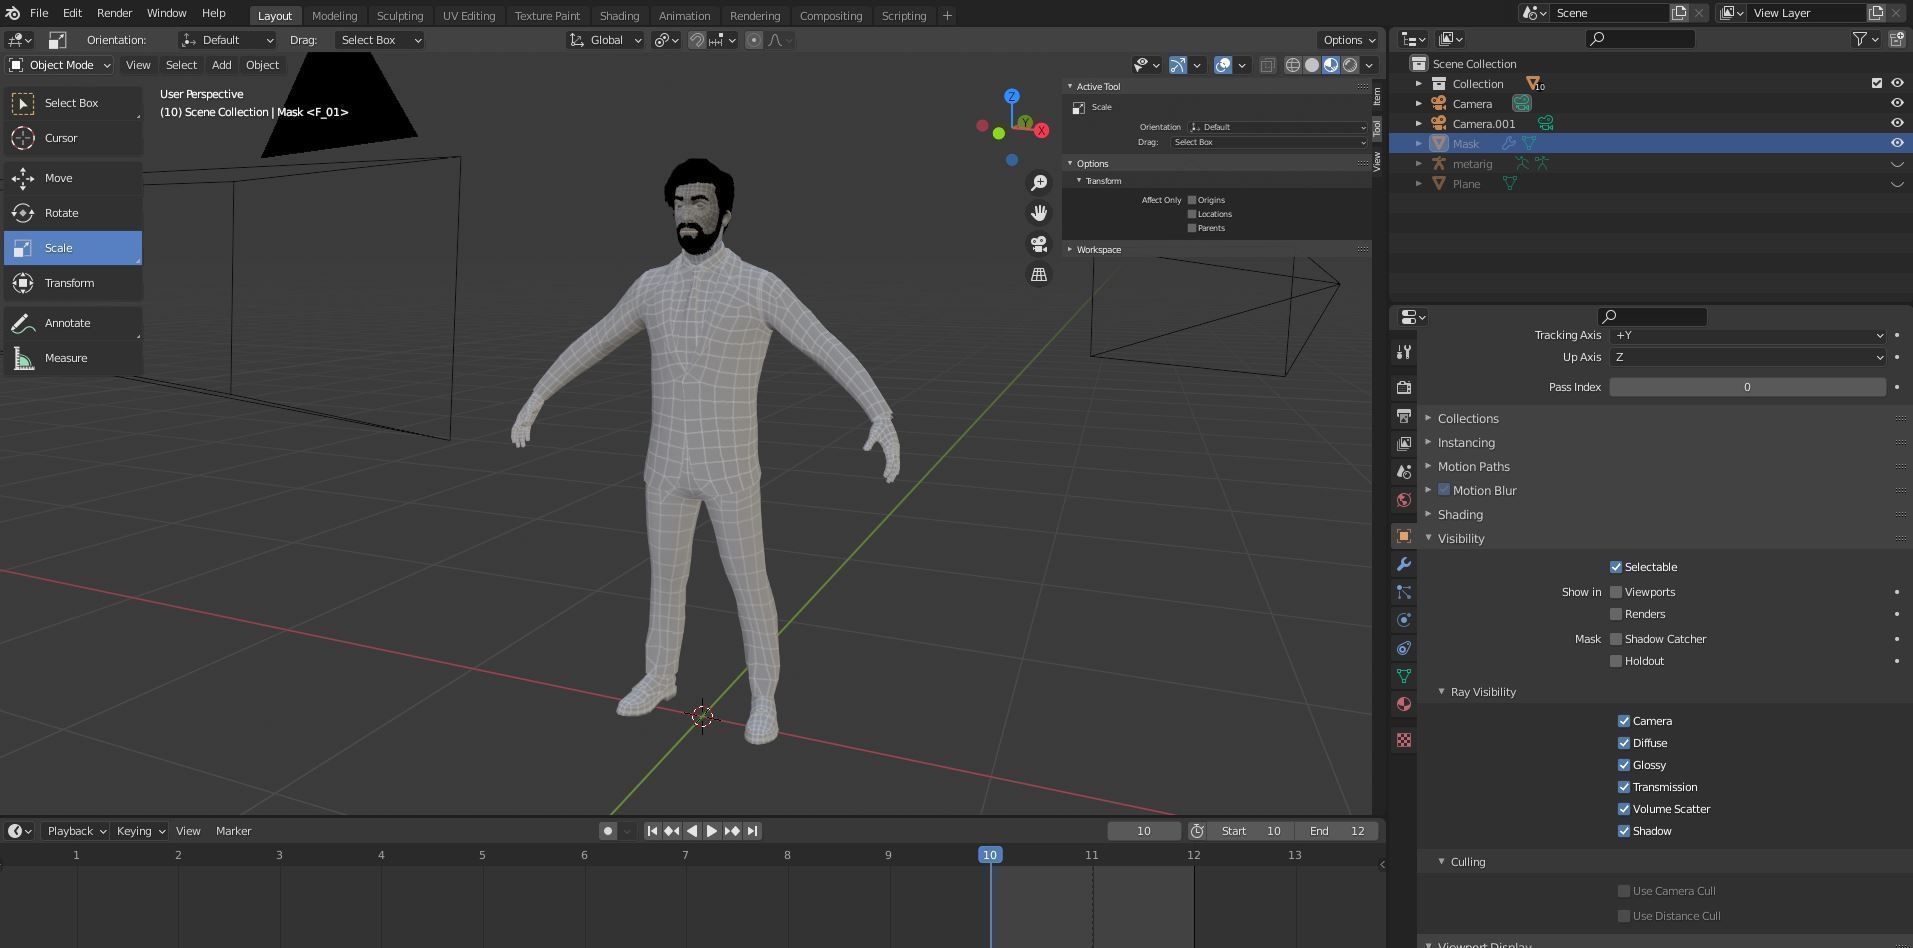Uncheck the Selectable checkbox
Screen dimensions: 1913x948
[x=1615, y=567]
